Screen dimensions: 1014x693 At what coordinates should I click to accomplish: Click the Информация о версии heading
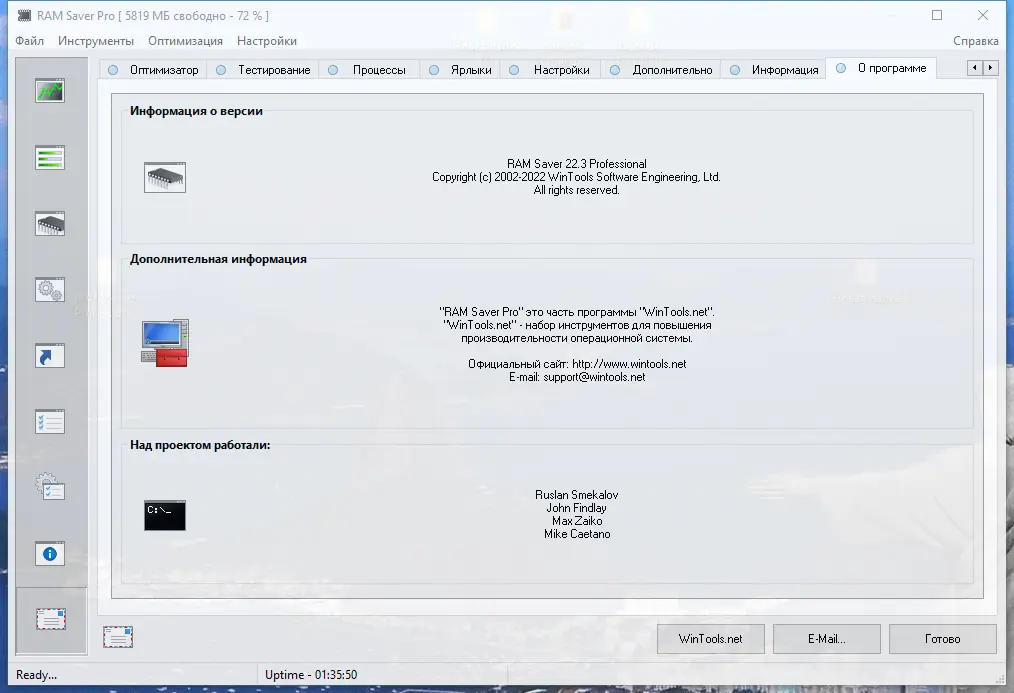pos(196,111)
